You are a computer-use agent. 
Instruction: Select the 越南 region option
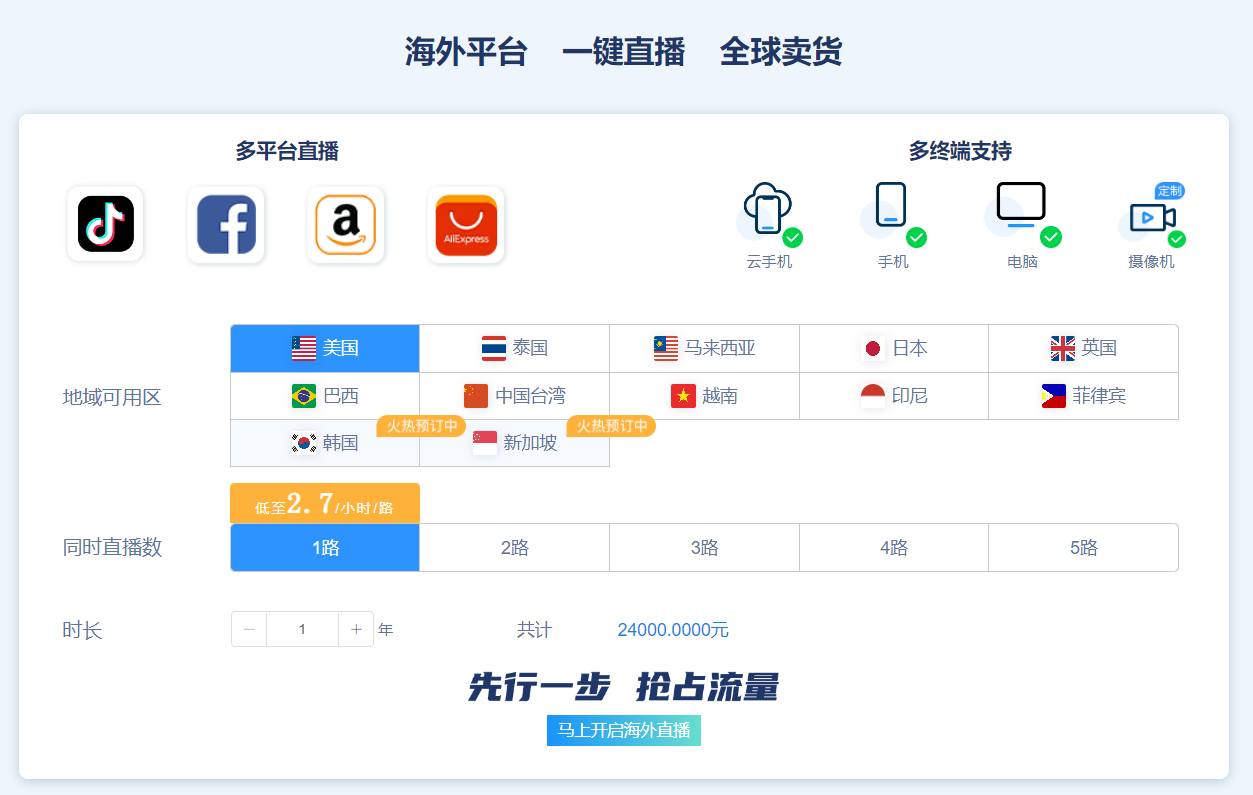coord(705,396)
